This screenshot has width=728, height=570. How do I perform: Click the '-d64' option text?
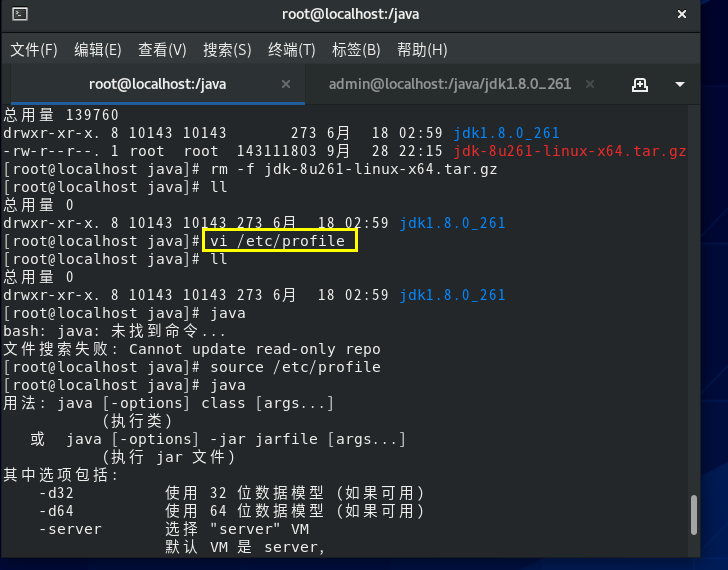pyautogui.click(x=56, y=511)
